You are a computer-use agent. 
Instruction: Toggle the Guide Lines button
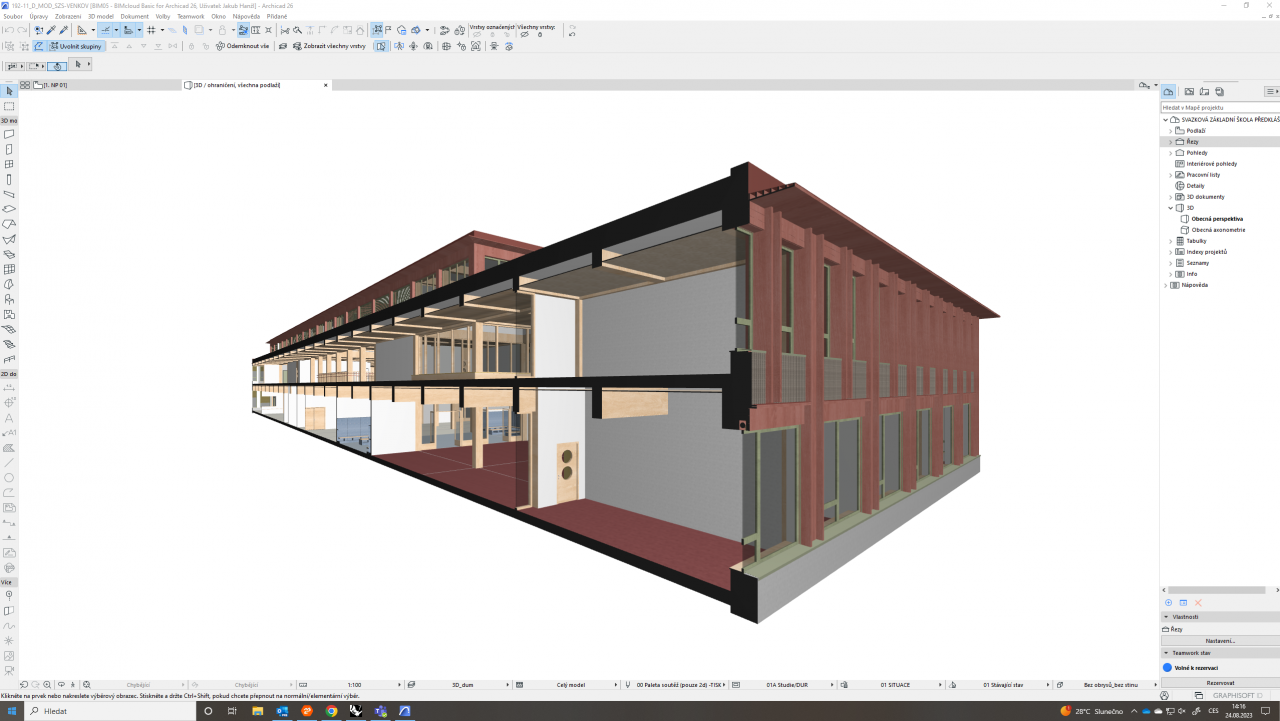point(105,30)
